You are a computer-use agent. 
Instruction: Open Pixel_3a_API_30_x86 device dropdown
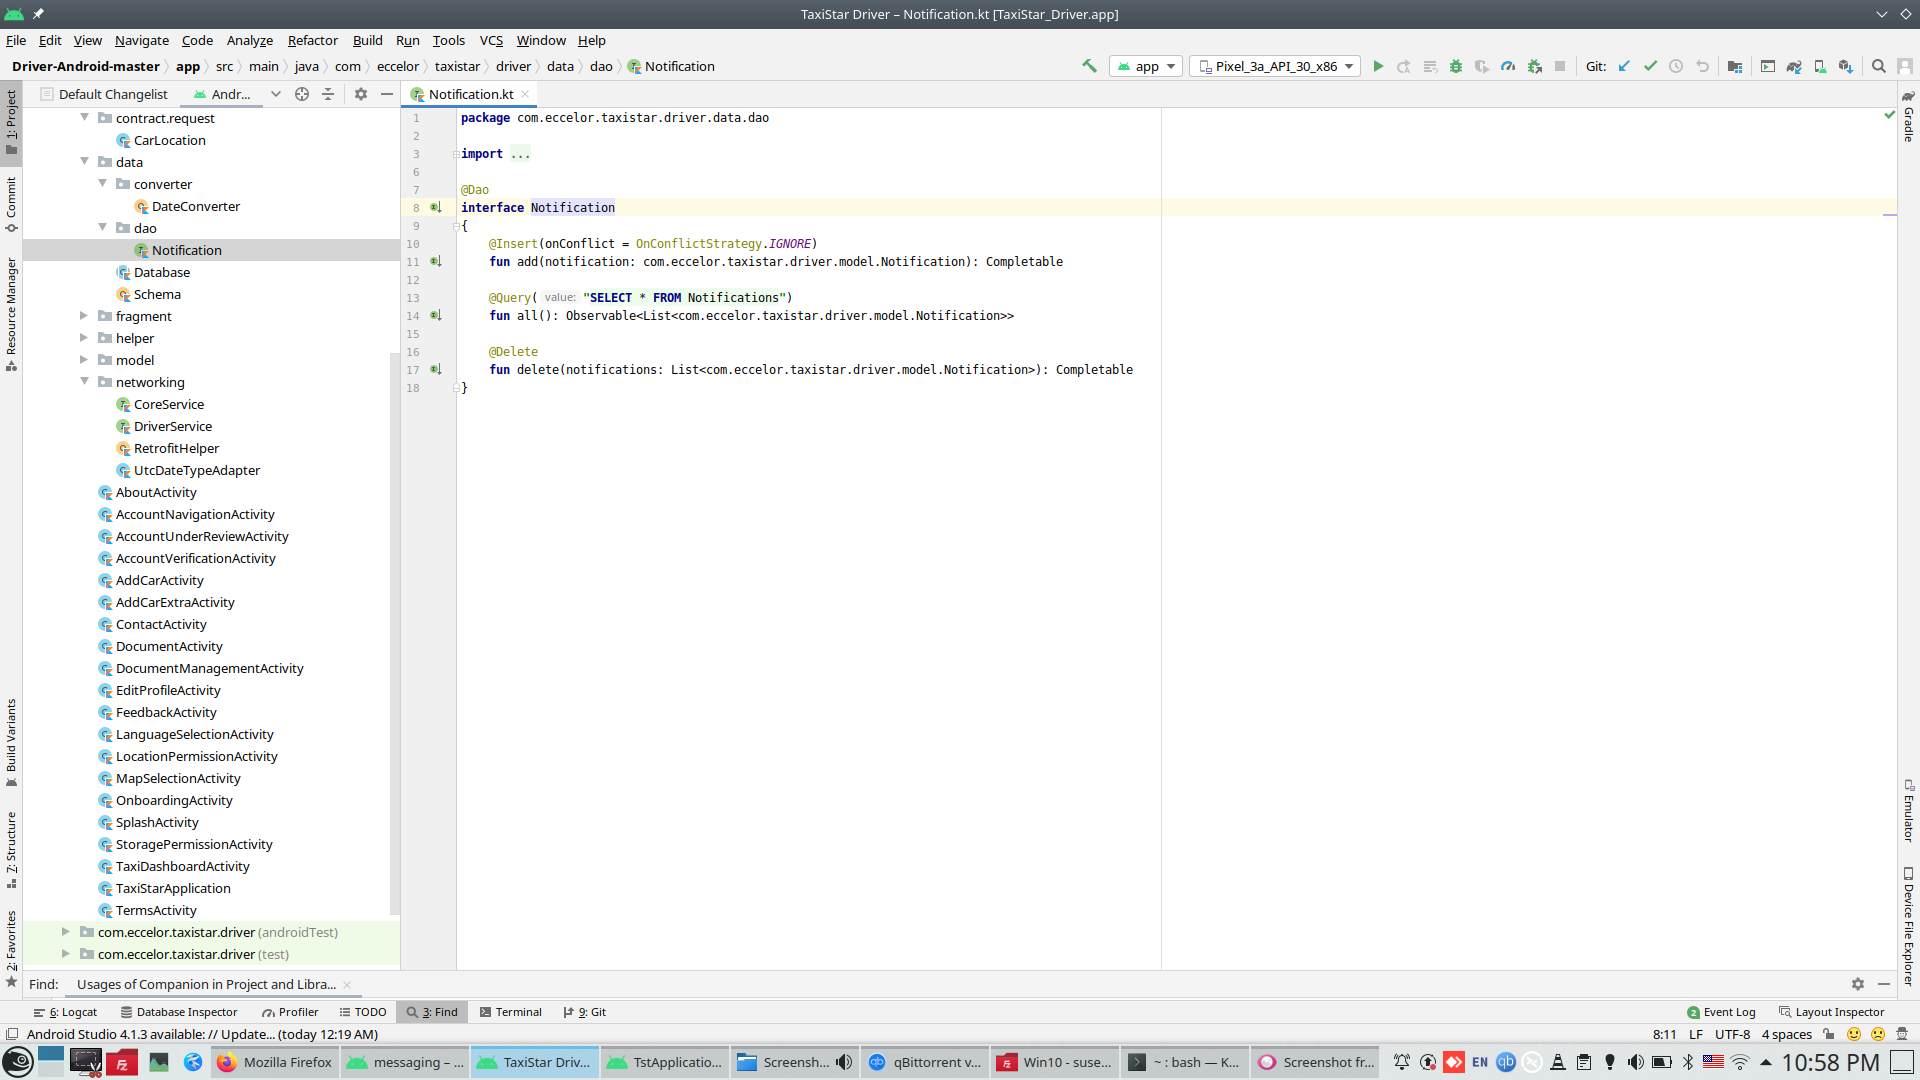click(1275, 66)
